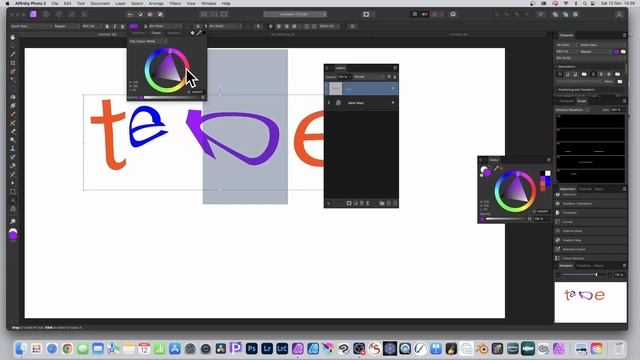Open the colour model dropdown in popup
Image resolution: width=640 pixels, height=360 pixels.
point(148,41)
